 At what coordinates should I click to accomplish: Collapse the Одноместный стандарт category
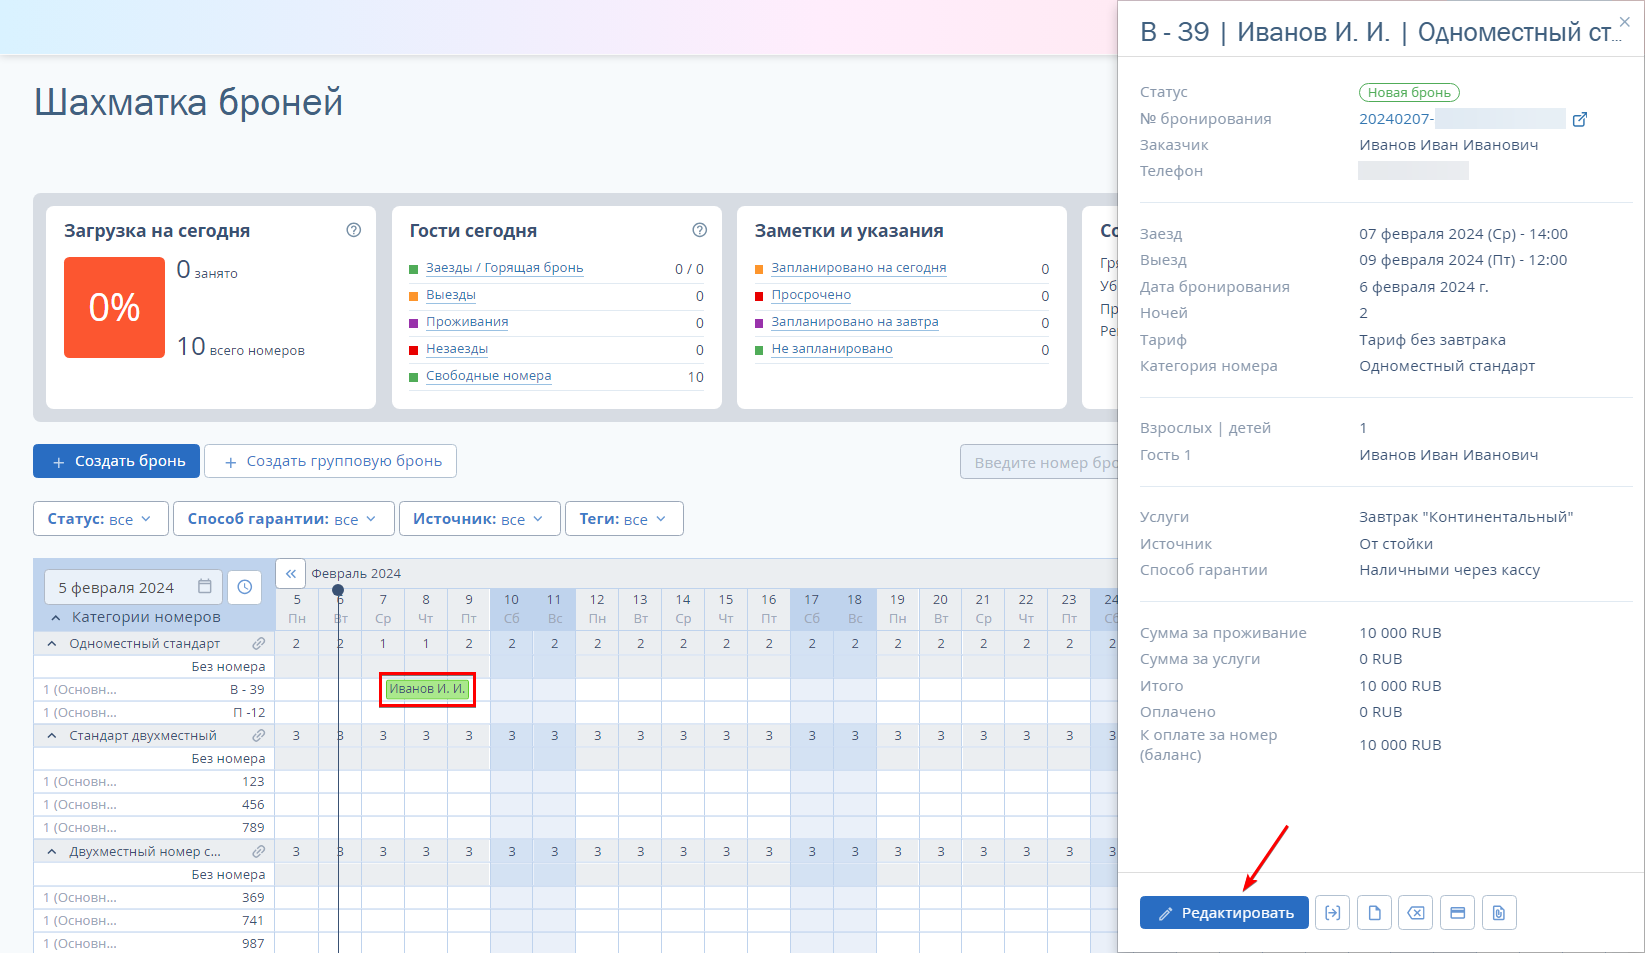point(52,644)
